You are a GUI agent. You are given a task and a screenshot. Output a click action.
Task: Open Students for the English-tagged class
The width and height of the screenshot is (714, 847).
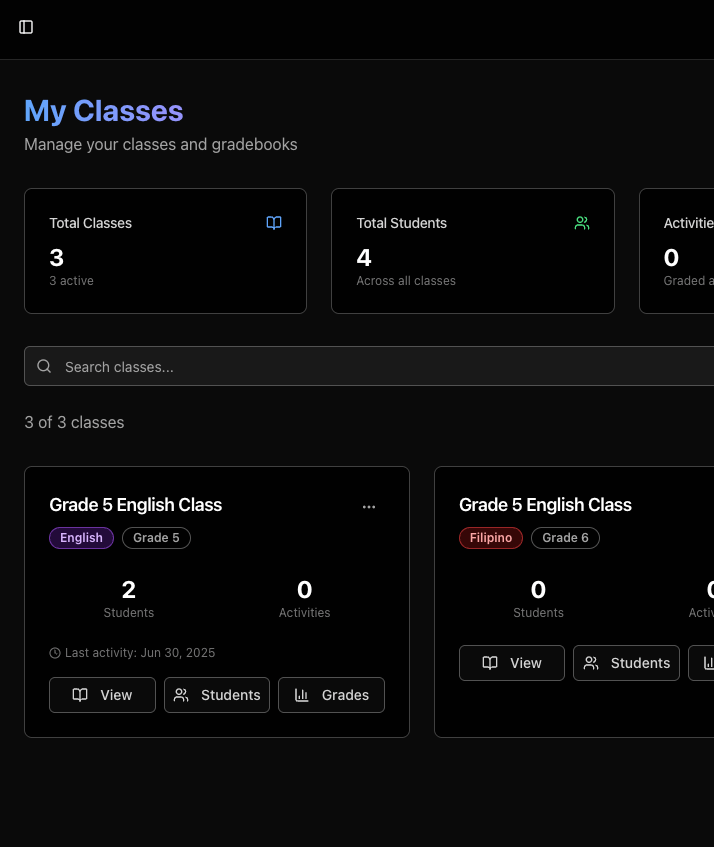coord(217,695)
